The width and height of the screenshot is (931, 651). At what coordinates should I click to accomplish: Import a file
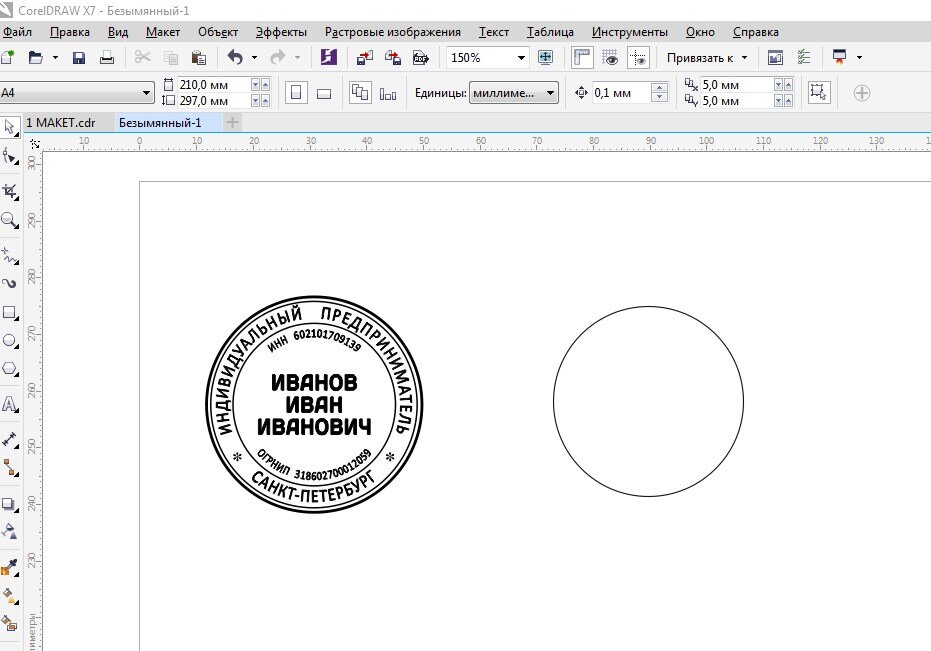pyautogui.click(x=365, y=58)
